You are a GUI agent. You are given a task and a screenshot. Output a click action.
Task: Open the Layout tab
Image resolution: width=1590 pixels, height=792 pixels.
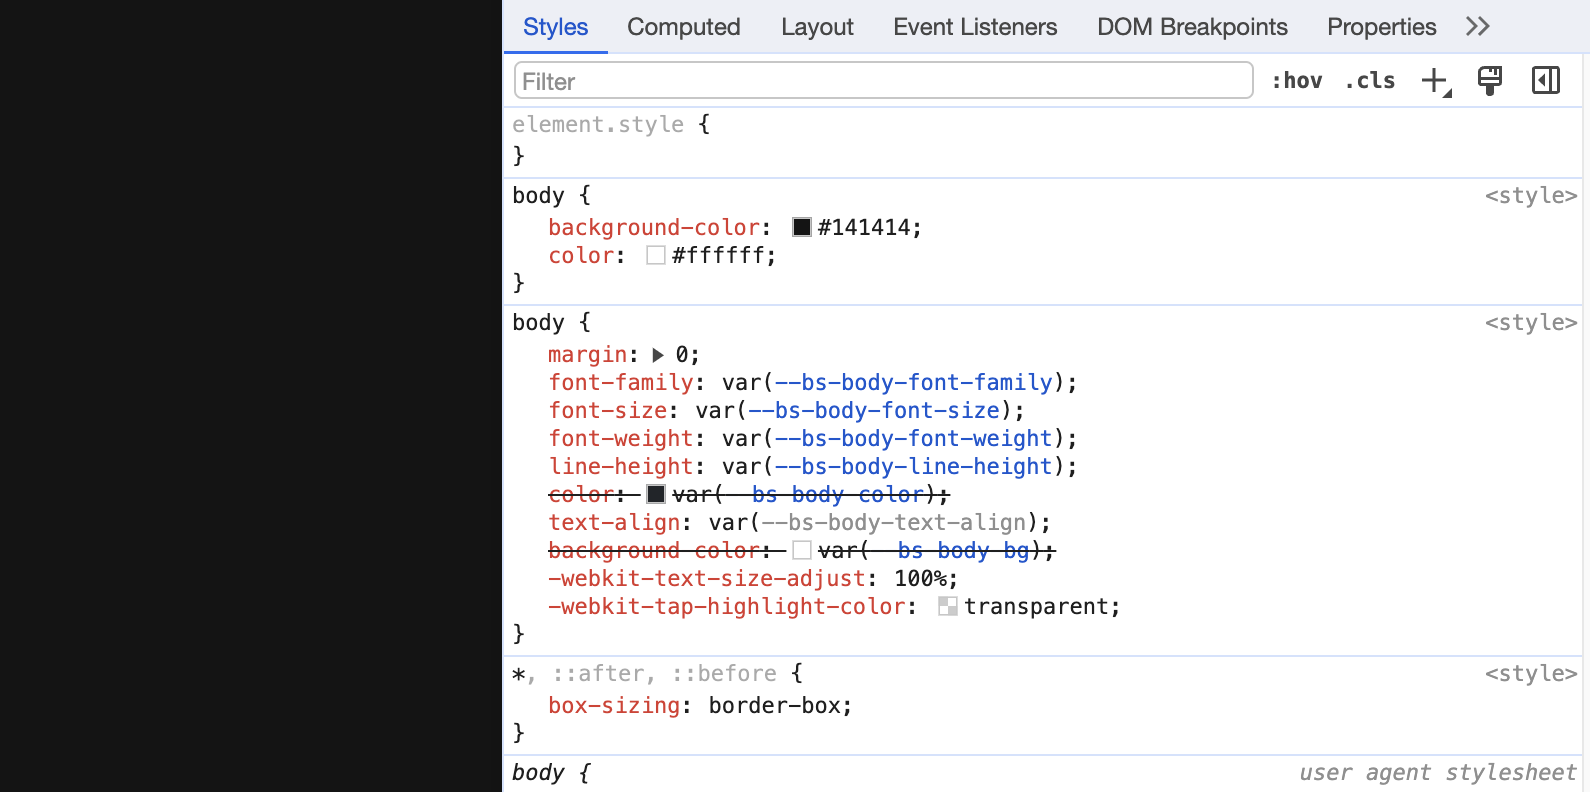pos(817,27)
